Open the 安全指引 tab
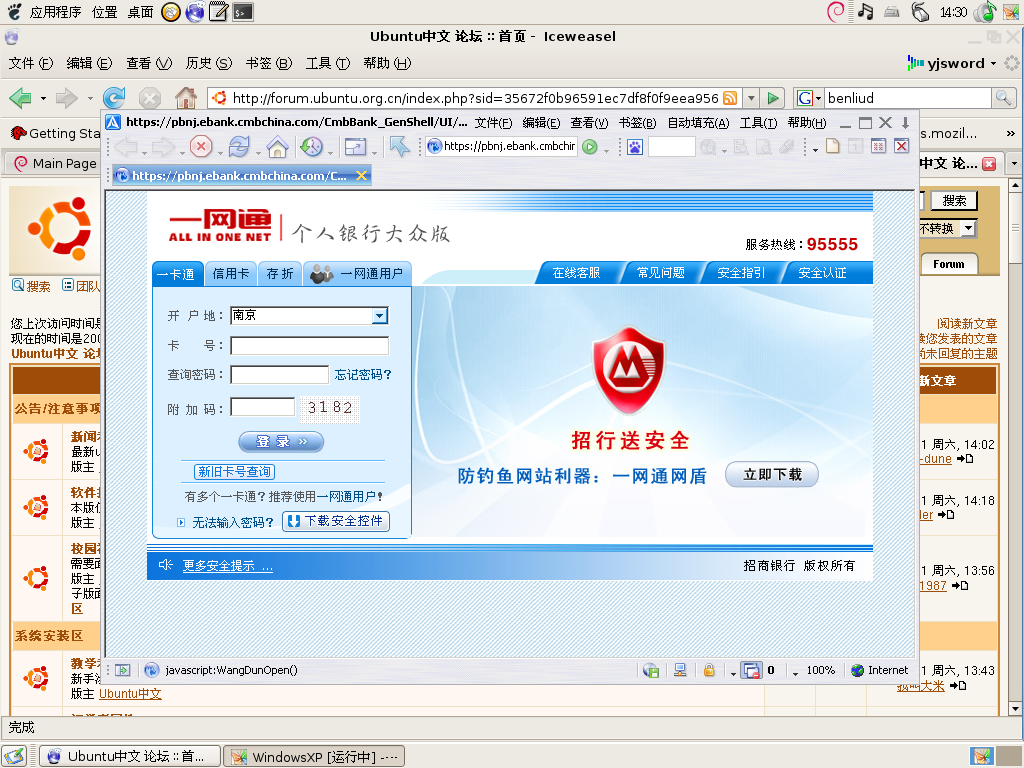This screenshot has height=768, width=1024. [x=741, y=273]
